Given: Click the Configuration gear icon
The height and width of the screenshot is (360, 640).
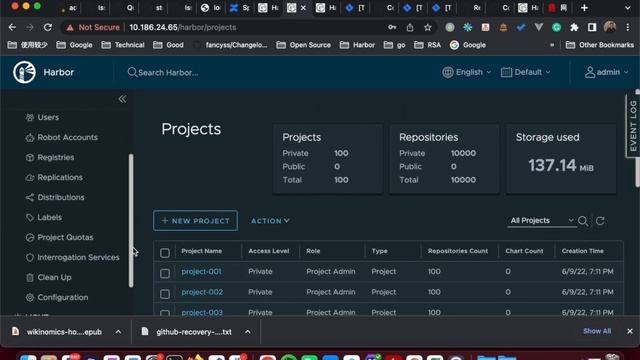Looking at the screenshot, I should (29, 298).
